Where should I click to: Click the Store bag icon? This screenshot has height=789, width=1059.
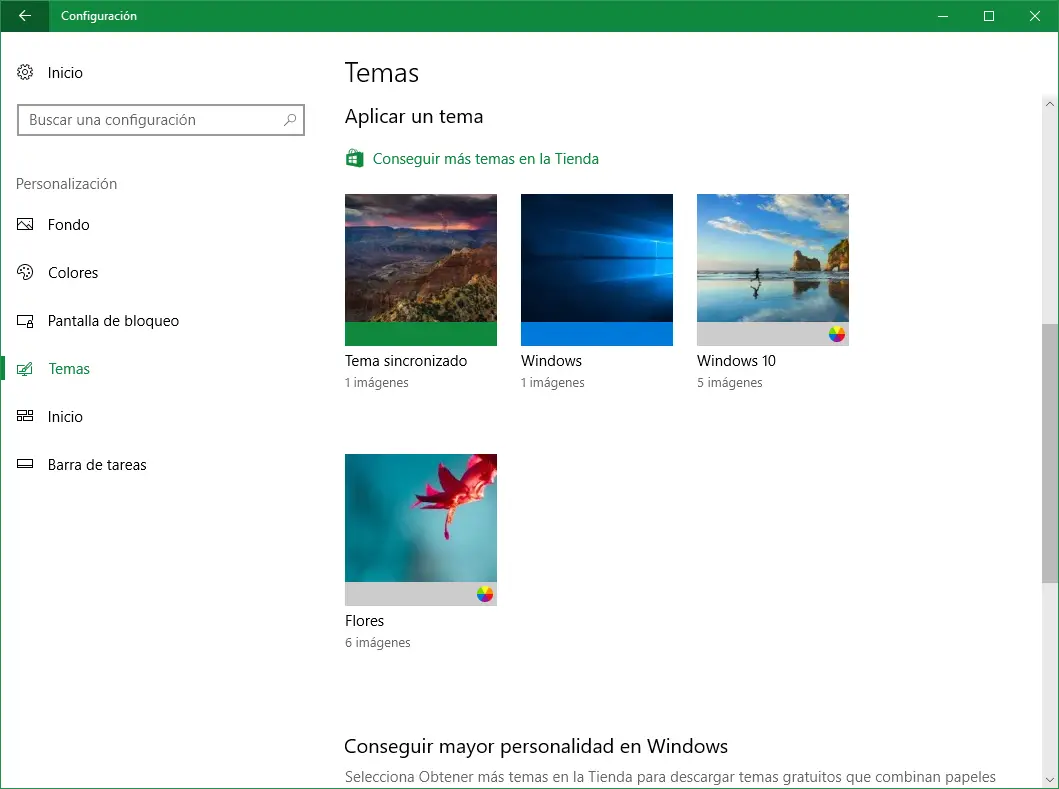(x=355, y=159)
